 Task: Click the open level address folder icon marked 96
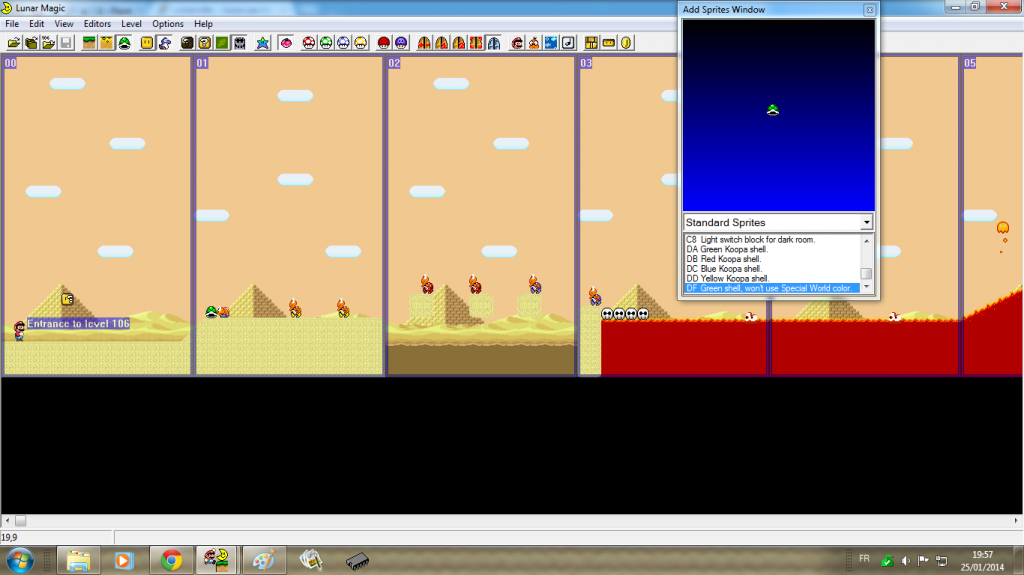48,43
